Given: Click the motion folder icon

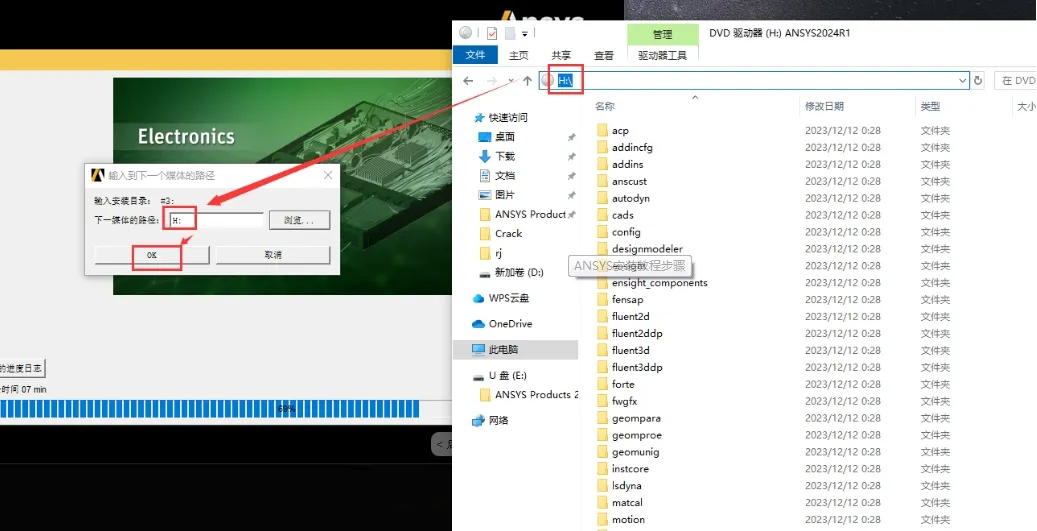Looking at the screenshot, I should [602, 519].
